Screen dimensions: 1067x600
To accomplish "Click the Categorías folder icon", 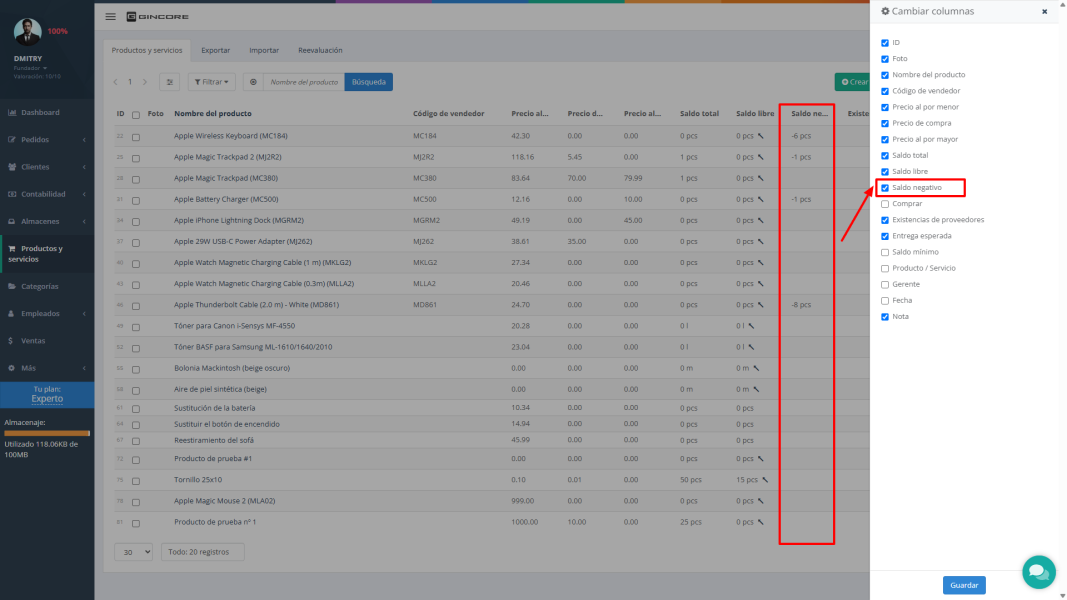I will point(12,286).
